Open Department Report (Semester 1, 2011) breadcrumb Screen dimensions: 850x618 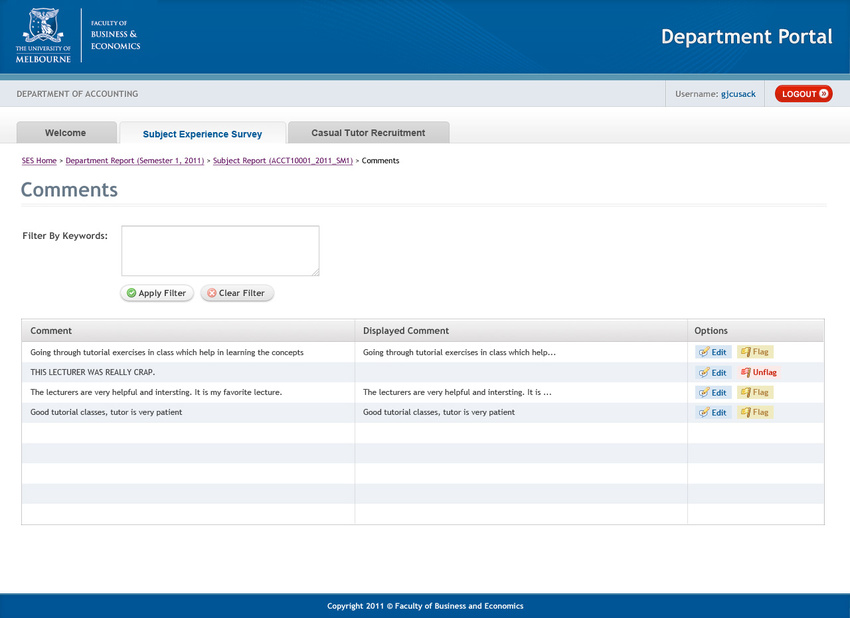point(134,160)
